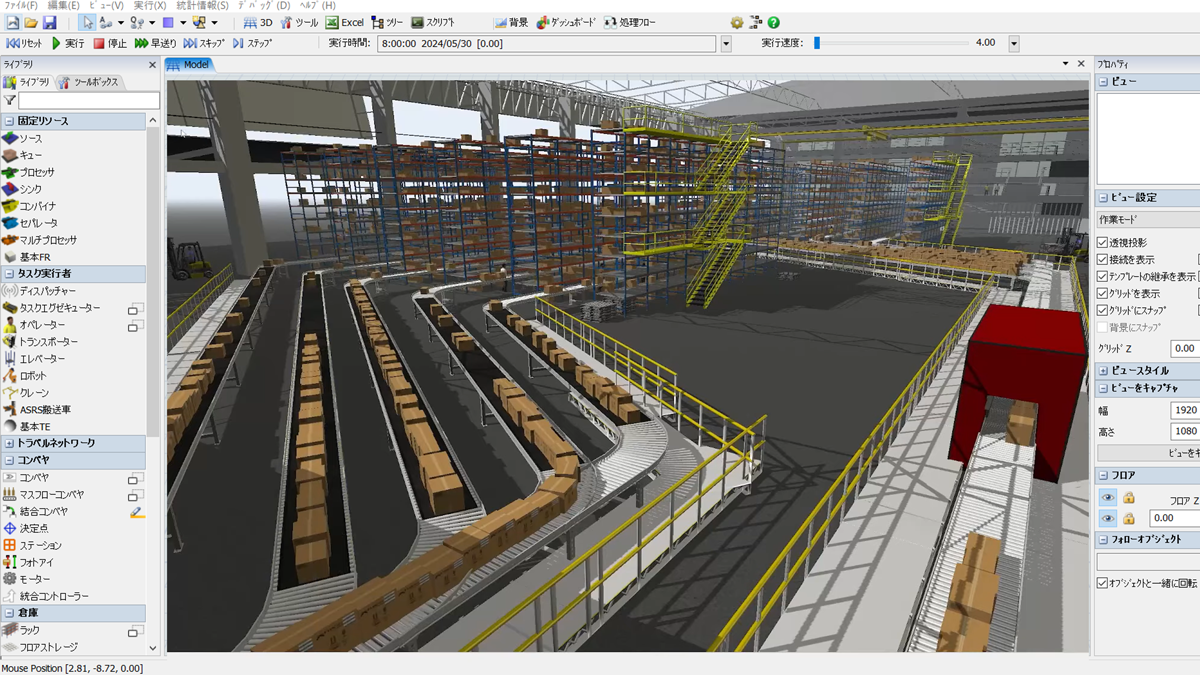1200x675 pixels.
Task: Toggle the first floor's eye visibility icon
Action: click(1108, 498)
